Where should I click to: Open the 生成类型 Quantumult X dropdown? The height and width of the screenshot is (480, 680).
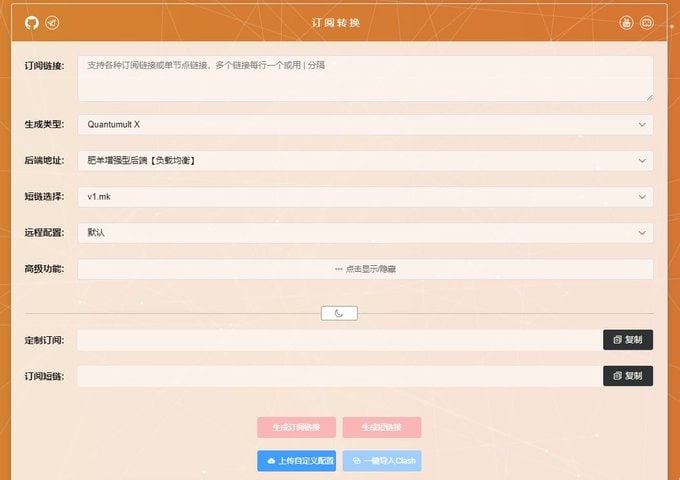[365, 124]
